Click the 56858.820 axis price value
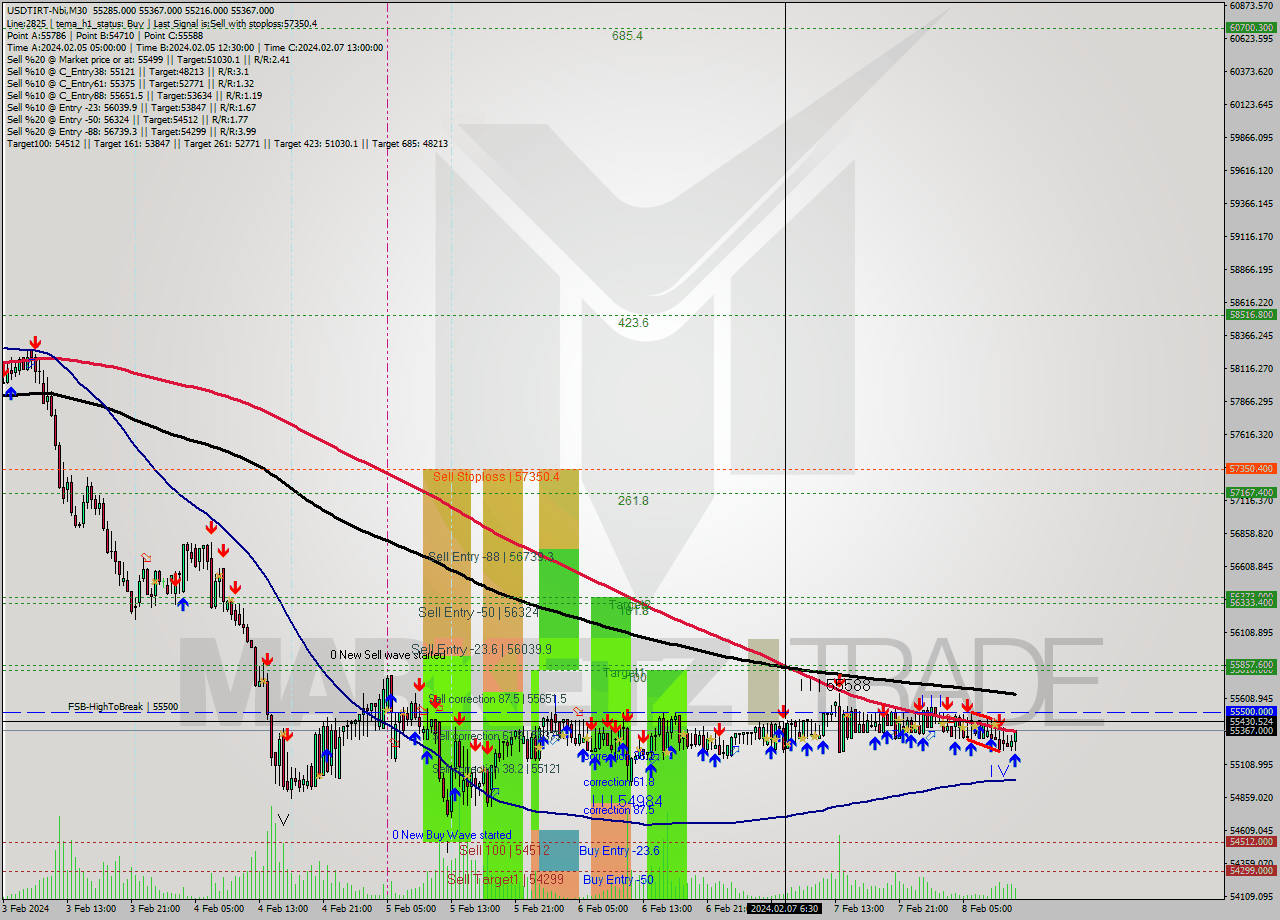 [1251, 534]
